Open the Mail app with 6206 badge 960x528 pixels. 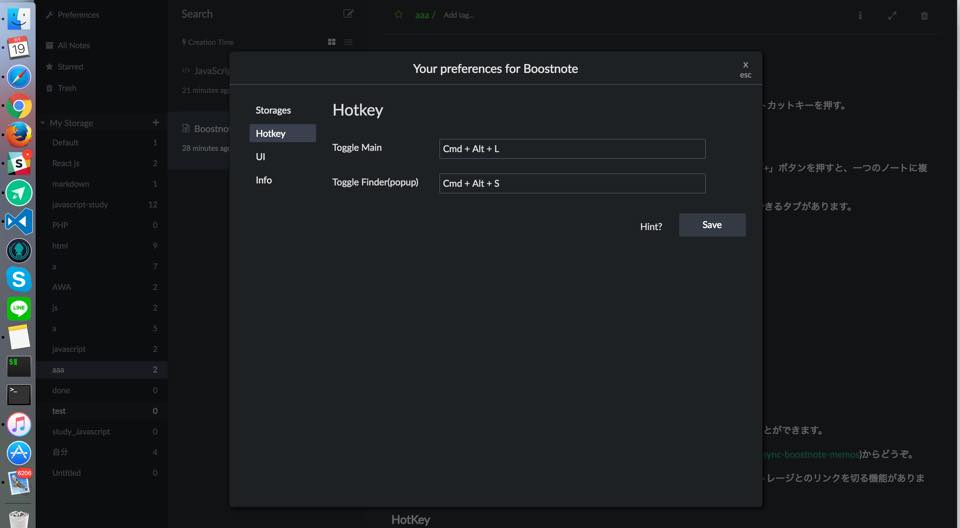[18, 483]
